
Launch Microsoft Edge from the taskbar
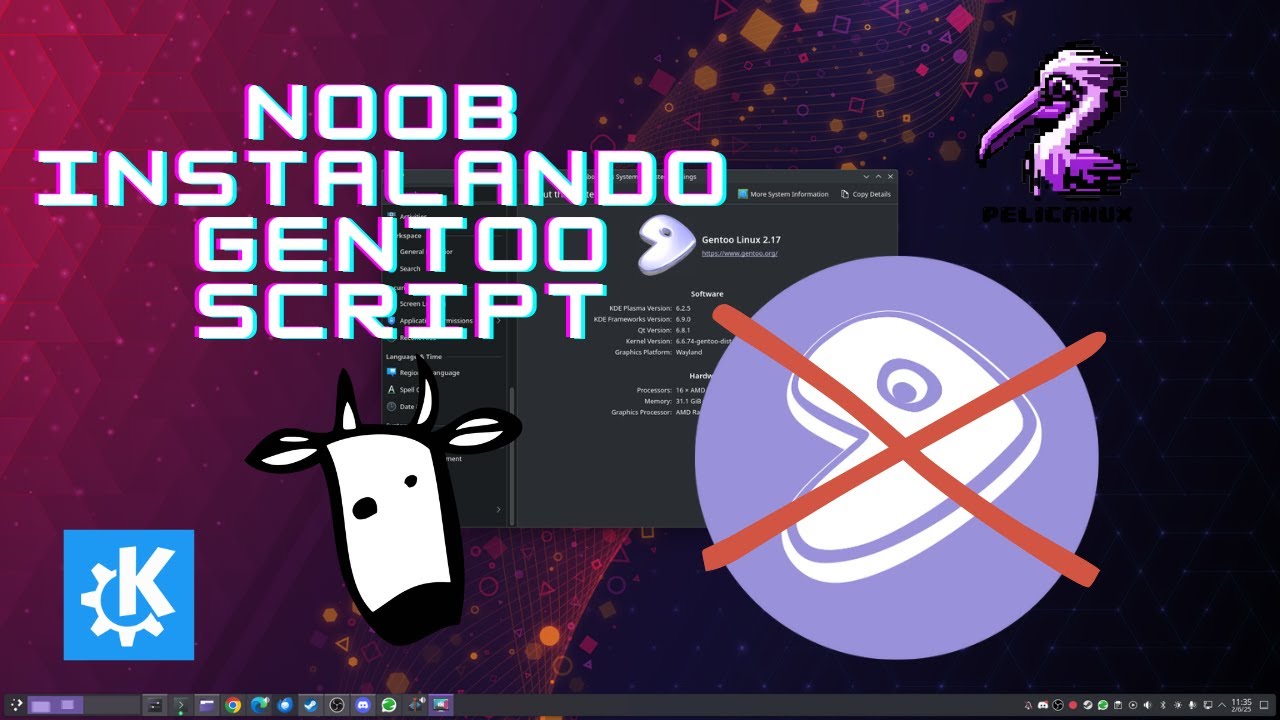tap(259, 705)
